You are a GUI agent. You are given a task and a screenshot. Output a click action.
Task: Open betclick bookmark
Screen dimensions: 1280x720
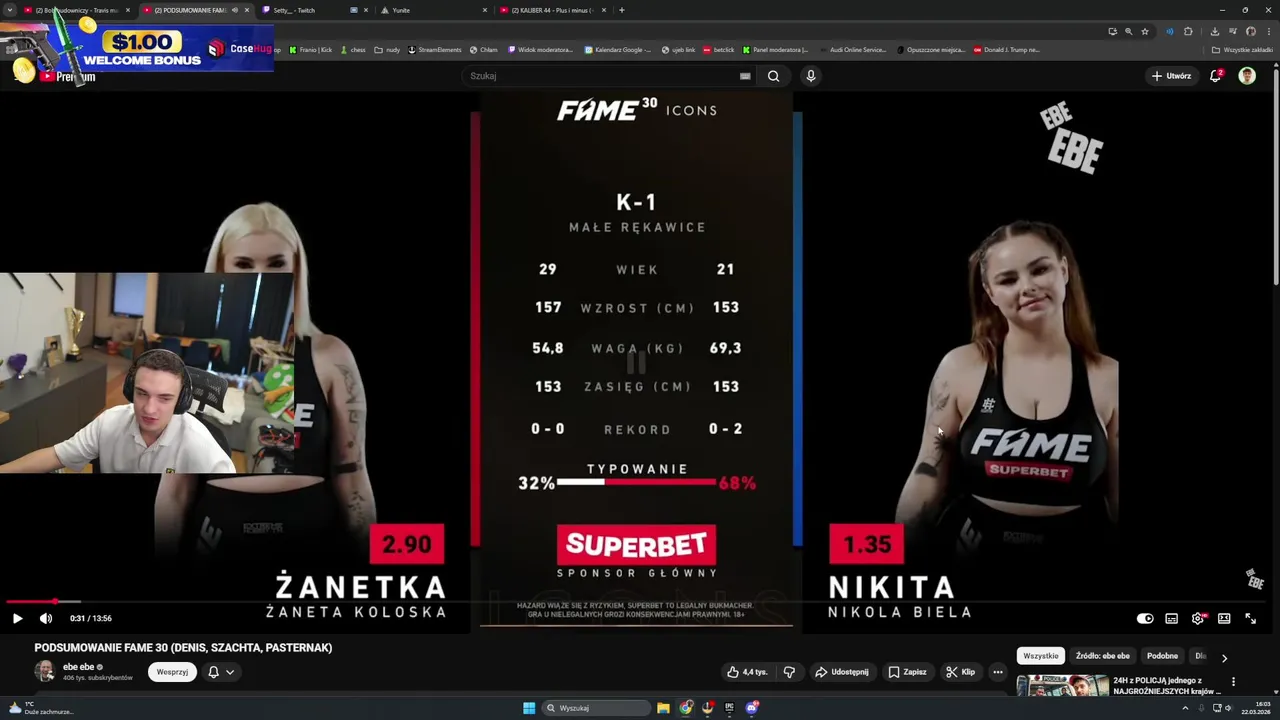tap(719, 49)
